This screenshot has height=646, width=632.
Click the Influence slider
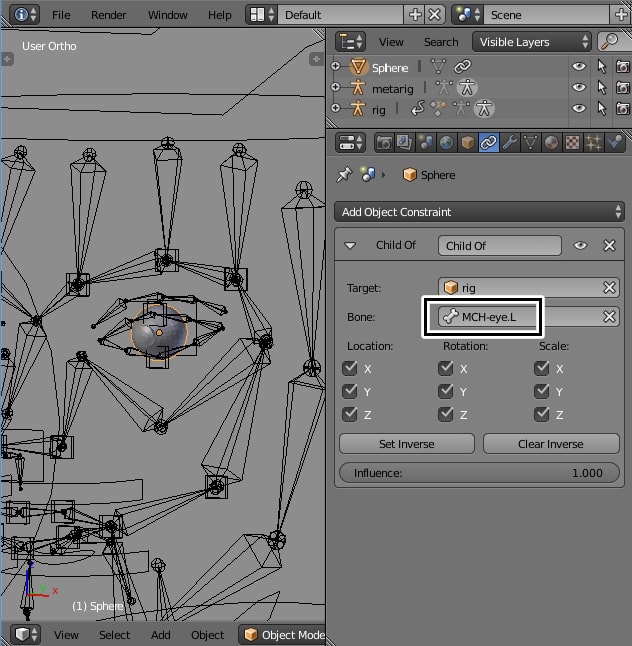(x=479, y=473)
